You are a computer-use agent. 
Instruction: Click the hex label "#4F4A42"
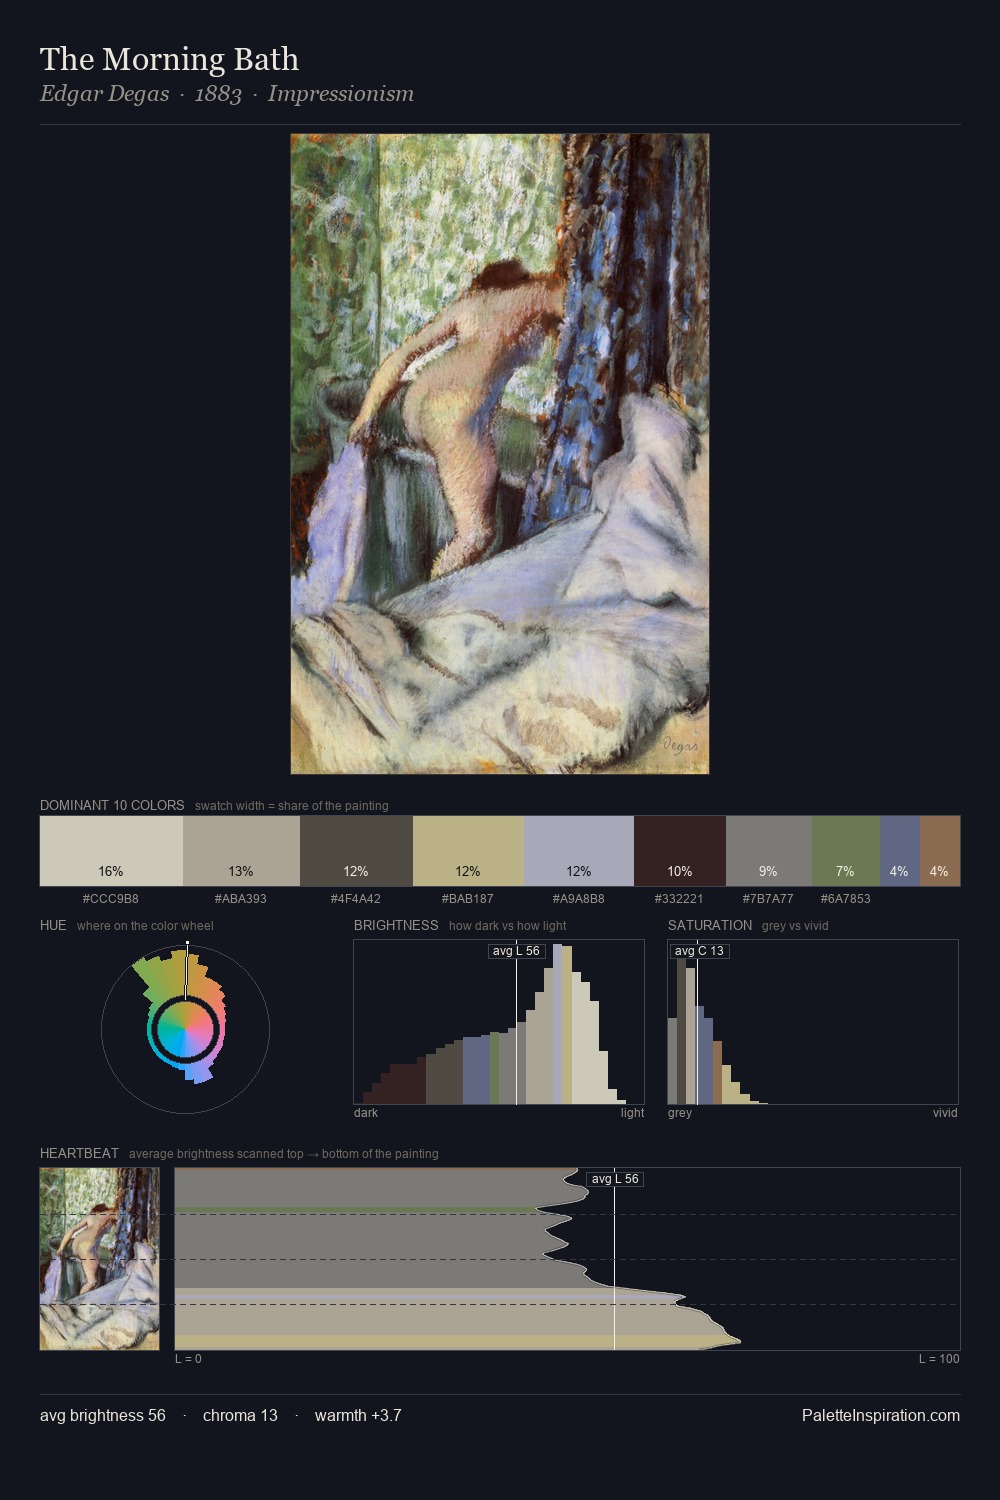(x=356, y=899)
